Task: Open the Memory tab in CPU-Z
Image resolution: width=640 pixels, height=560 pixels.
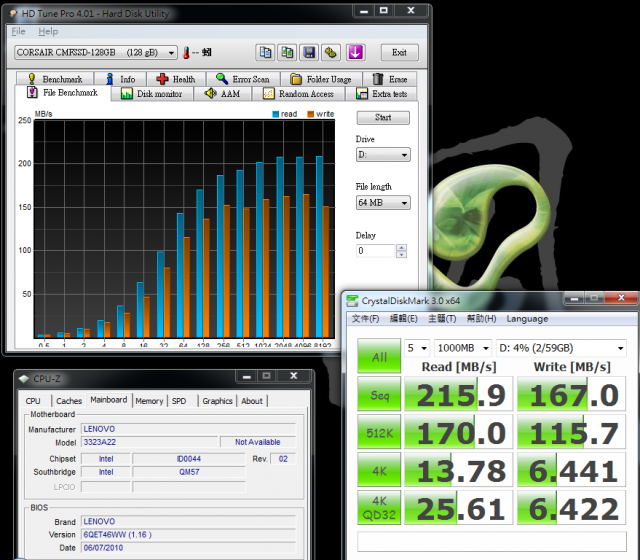Action: pyautogui.click(x=149, y=401)
